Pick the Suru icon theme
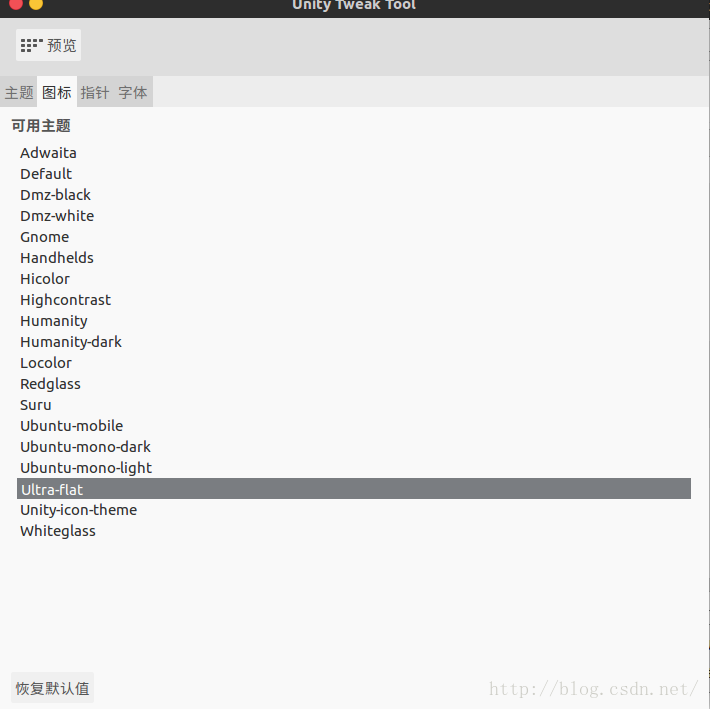Image resolution: width=710 pixels, height=709 pixels. click(354, 405)
